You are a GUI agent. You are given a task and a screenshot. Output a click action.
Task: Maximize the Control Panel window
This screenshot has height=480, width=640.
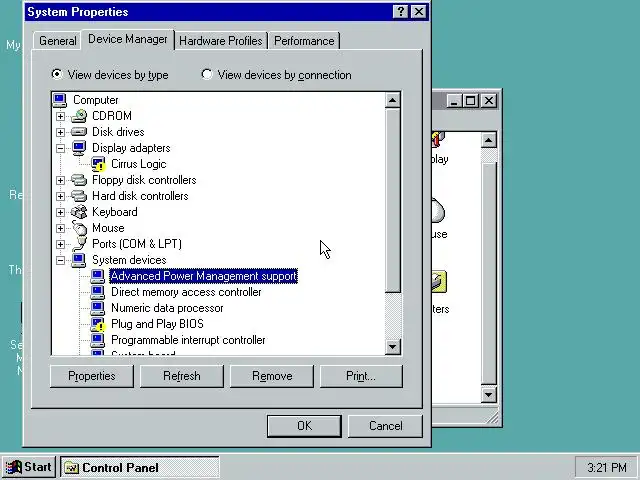coord(470,100)
